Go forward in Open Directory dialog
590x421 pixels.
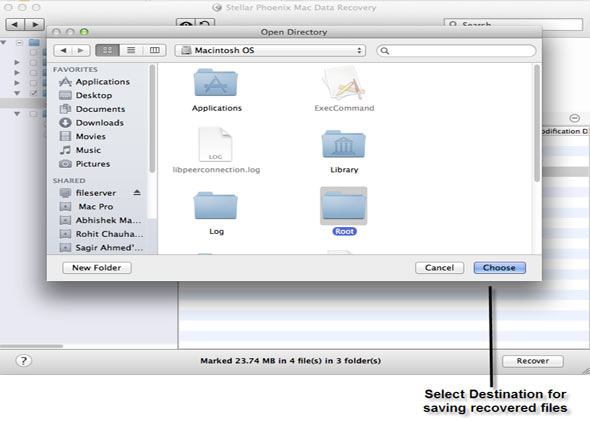point(81,50)
